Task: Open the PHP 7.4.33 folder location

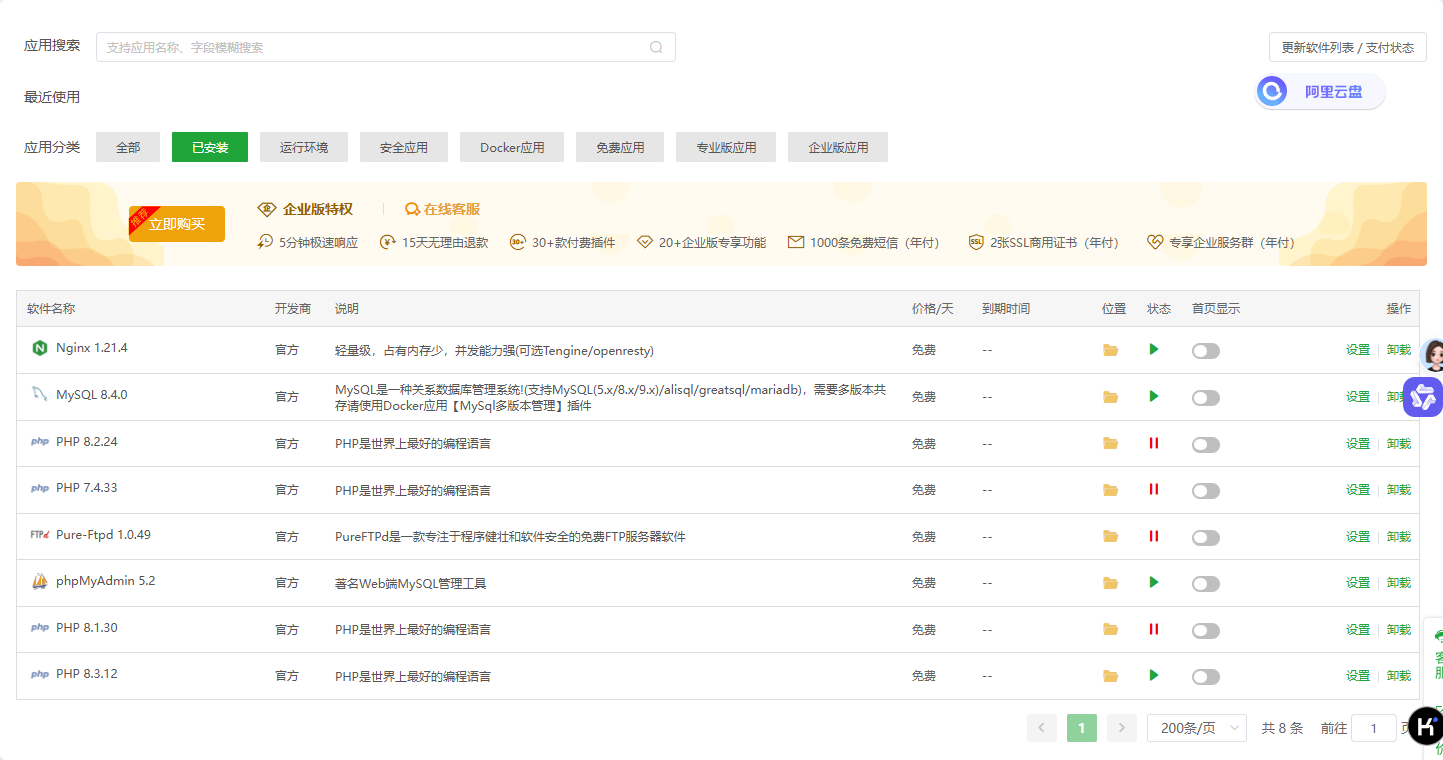Action: [x=1110, y=490]
